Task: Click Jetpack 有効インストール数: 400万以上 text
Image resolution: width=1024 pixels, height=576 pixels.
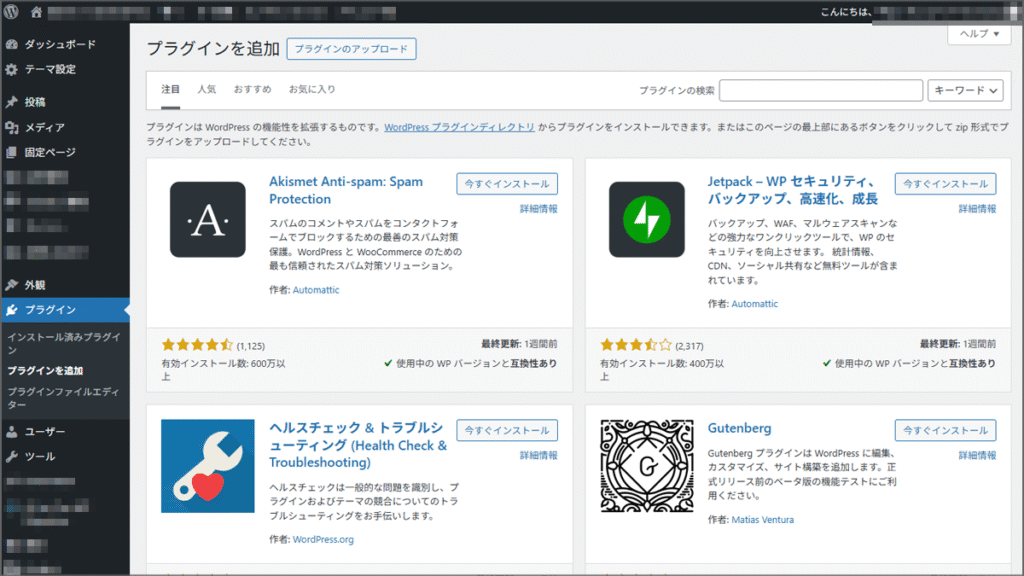Action: click(662, 370)
